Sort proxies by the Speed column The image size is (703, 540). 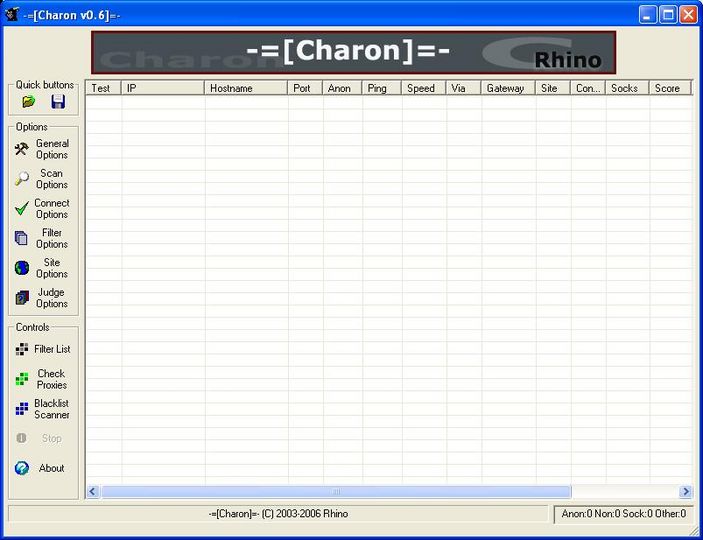pos(424,88)
